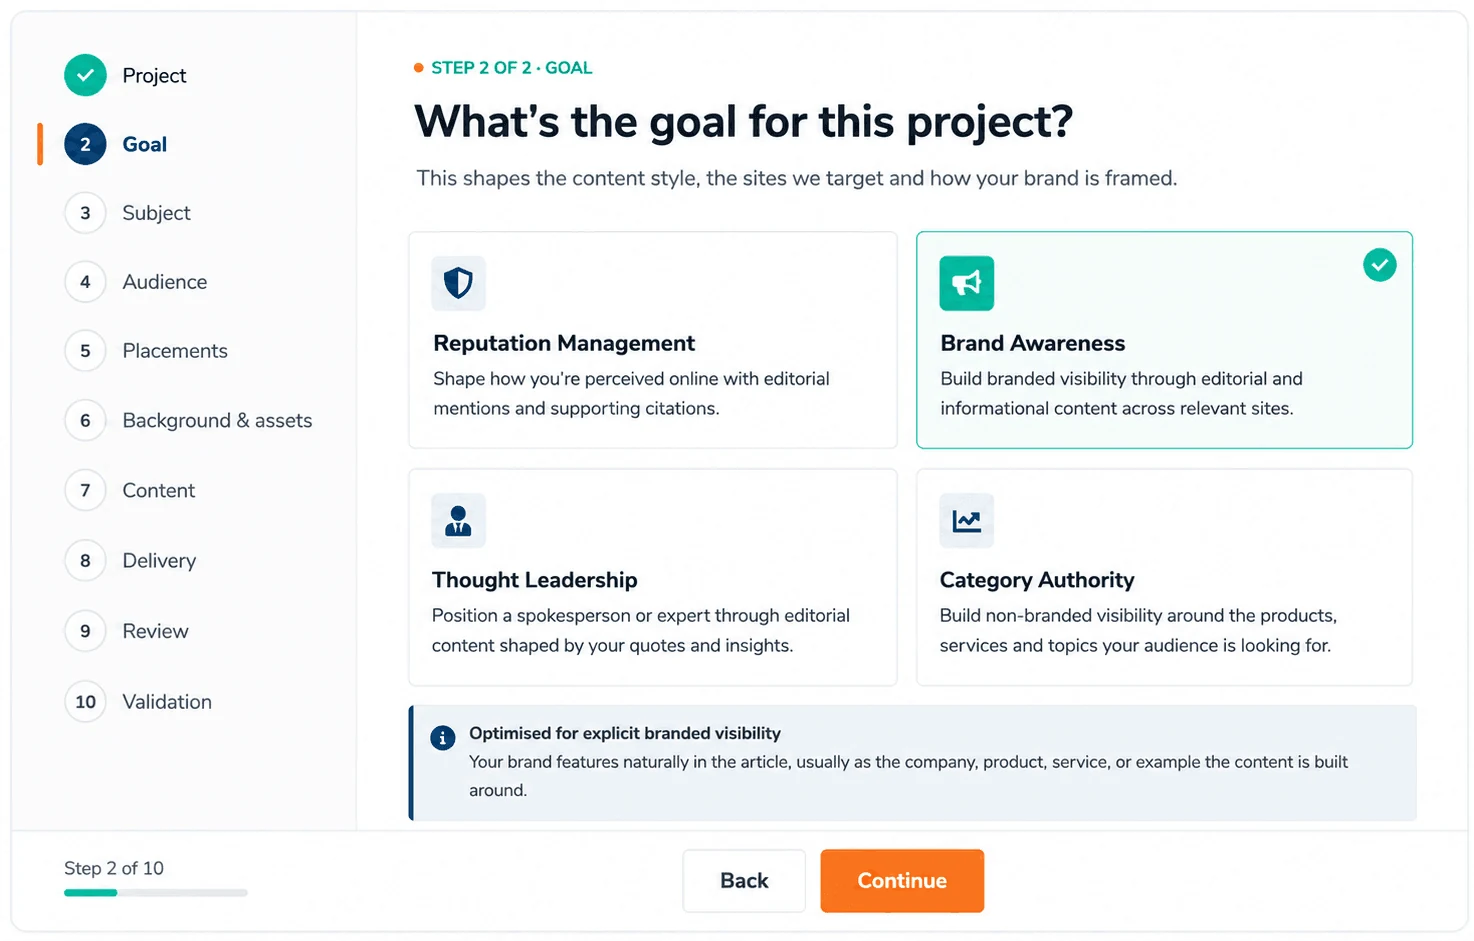
Task: Click the green checkmark on Project step
Action: coord(85,75)
